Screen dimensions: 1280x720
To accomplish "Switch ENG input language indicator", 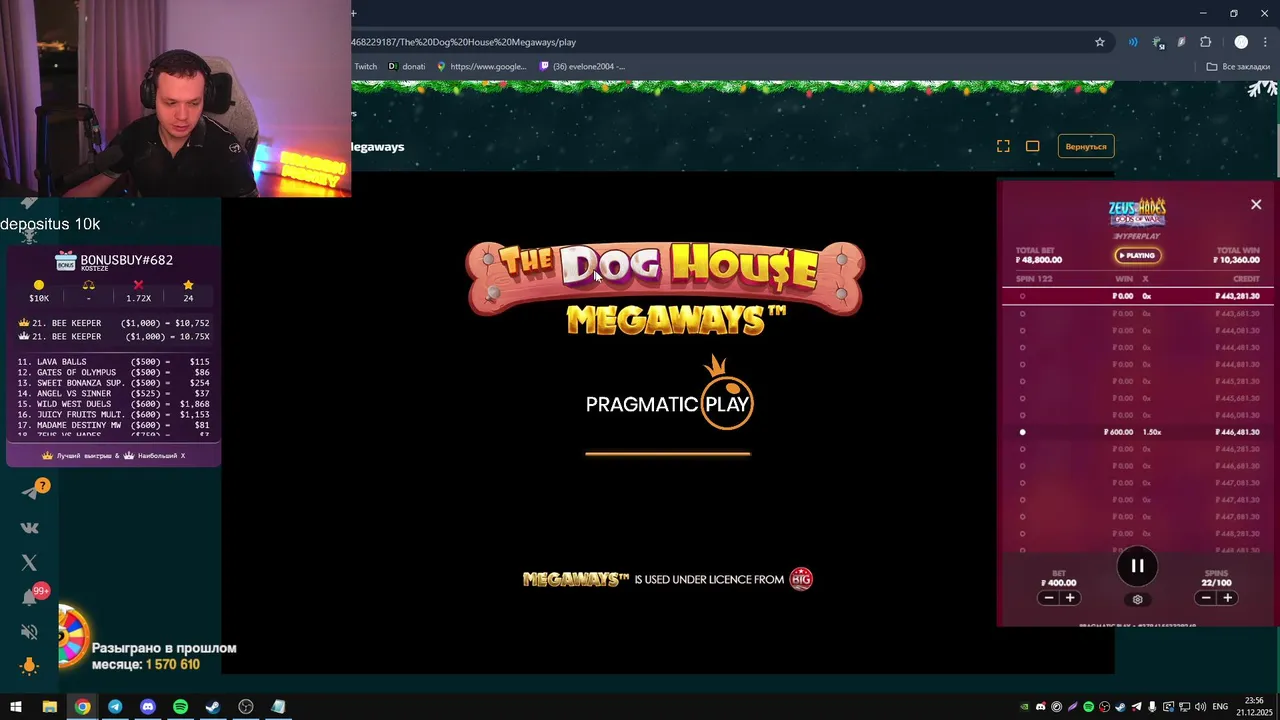I will (1219, 707).
